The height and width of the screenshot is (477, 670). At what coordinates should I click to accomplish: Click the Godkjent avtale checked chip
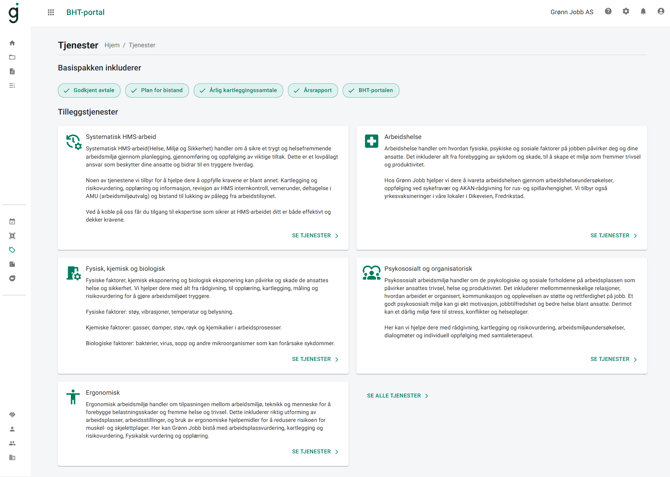(x=89, y=91)
